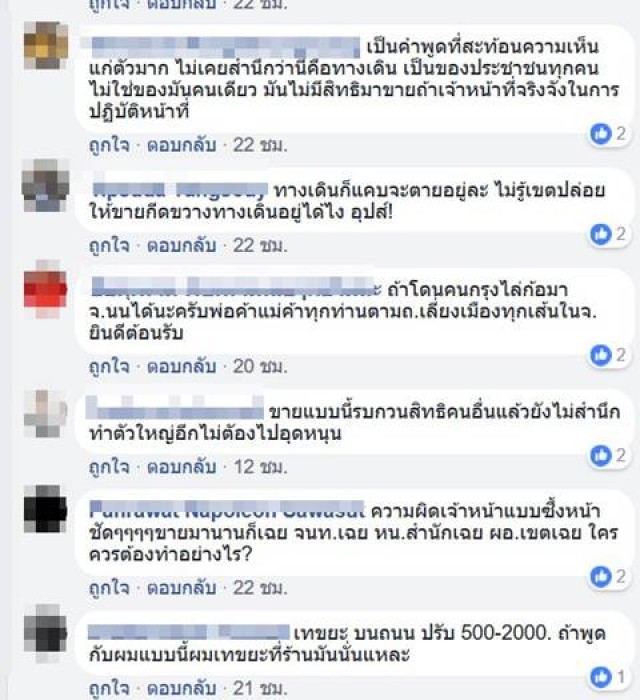Image resolution: width=640 pixels, height=700 pixels.
Task: Click ถูกใจ under the 20 ชม. comment
Action: (109, 367)
